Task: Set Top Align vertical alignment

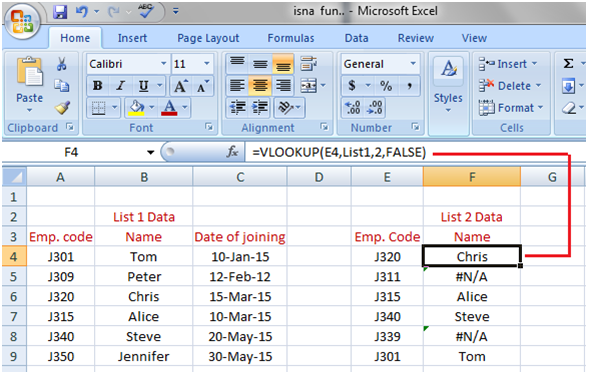Action: click(237, 63)
